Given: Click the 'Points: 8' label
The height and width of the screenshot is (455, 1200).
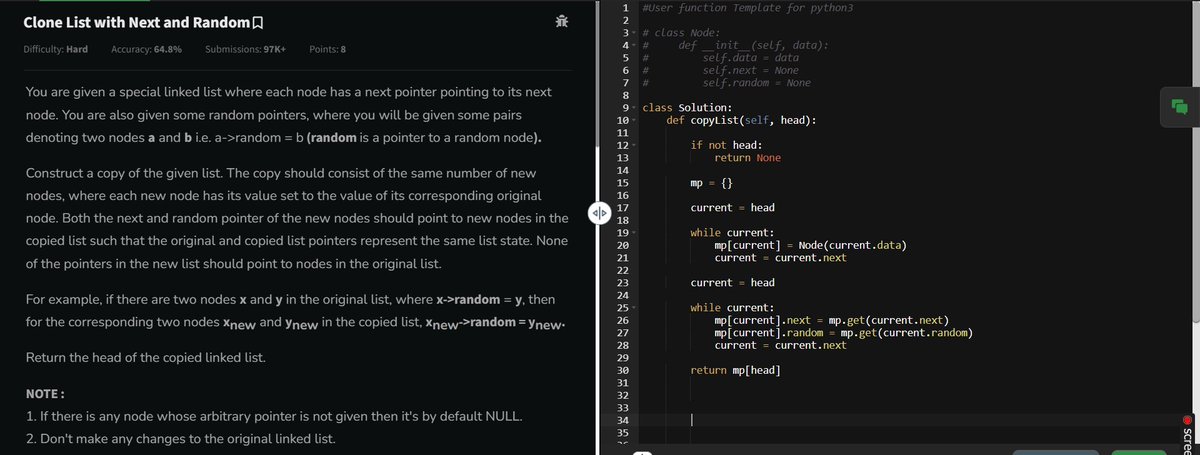Looking at the screenshot, I should (x=329, y=49).
